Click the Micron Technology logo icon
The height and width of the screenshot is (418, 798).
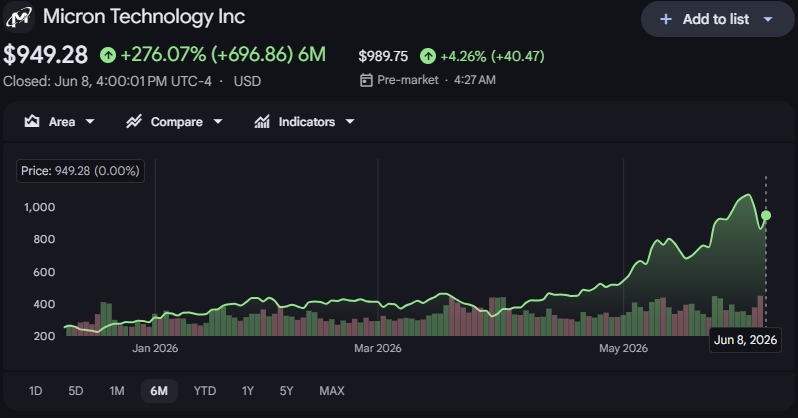19,18
